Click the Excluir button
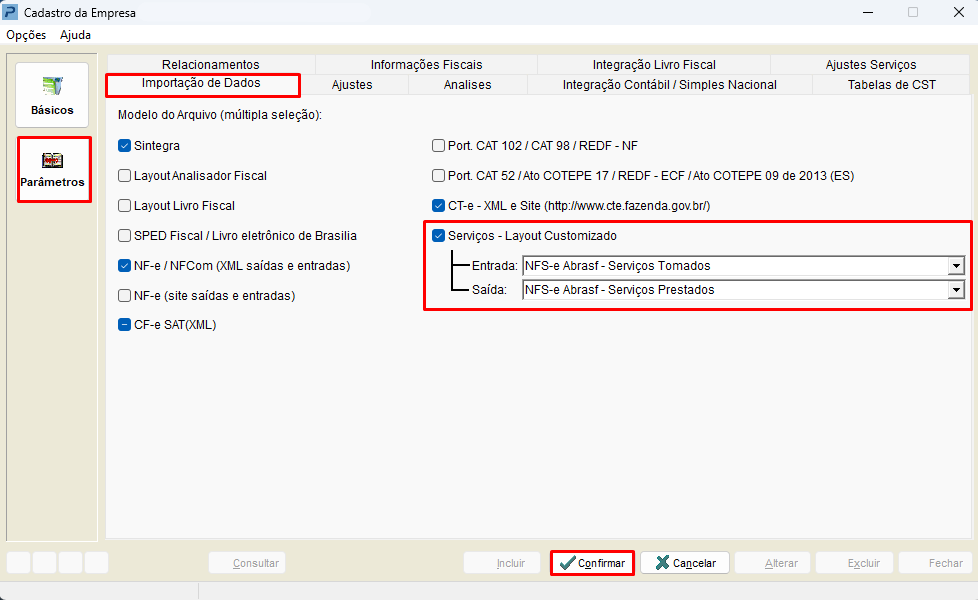 click(x=855, y=563)
